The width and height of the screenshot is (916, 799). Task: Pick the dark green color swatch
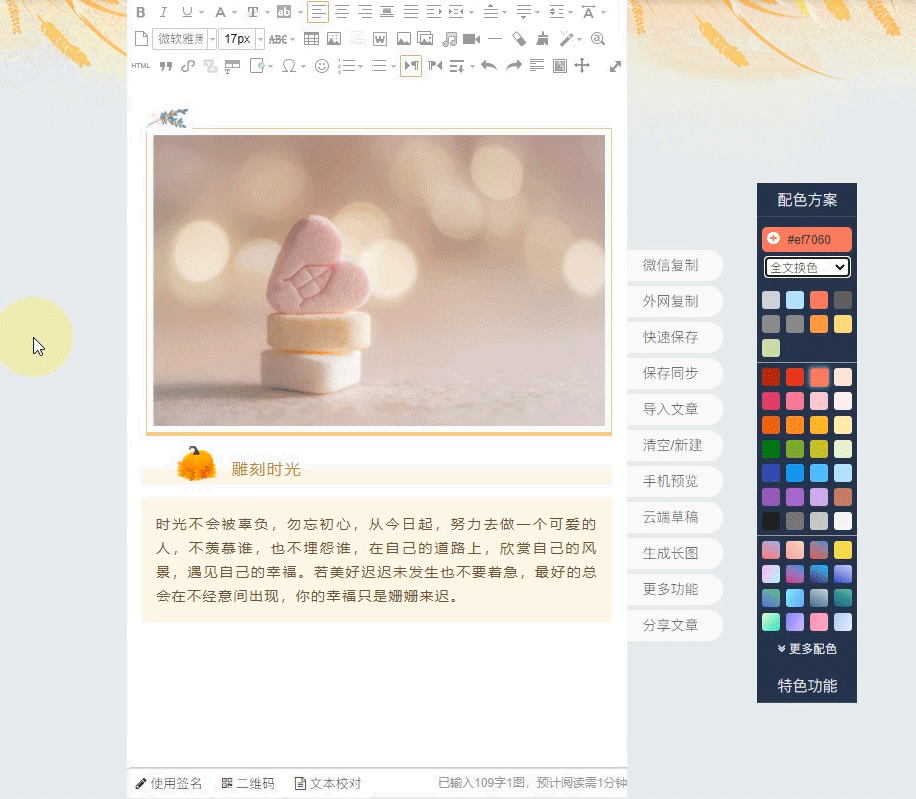(x=771, y=449)
